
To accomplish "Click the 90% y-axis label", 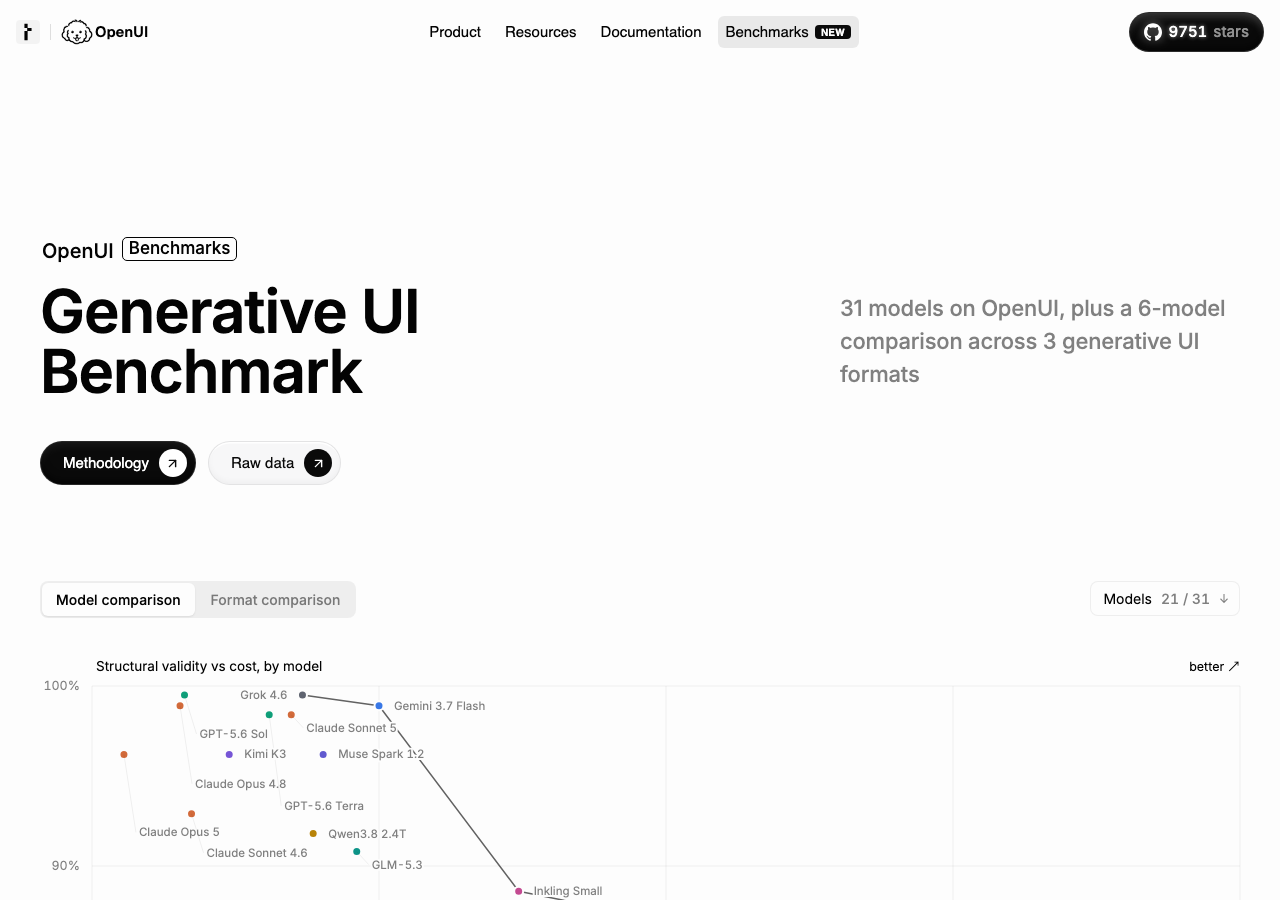I will 66,865.
